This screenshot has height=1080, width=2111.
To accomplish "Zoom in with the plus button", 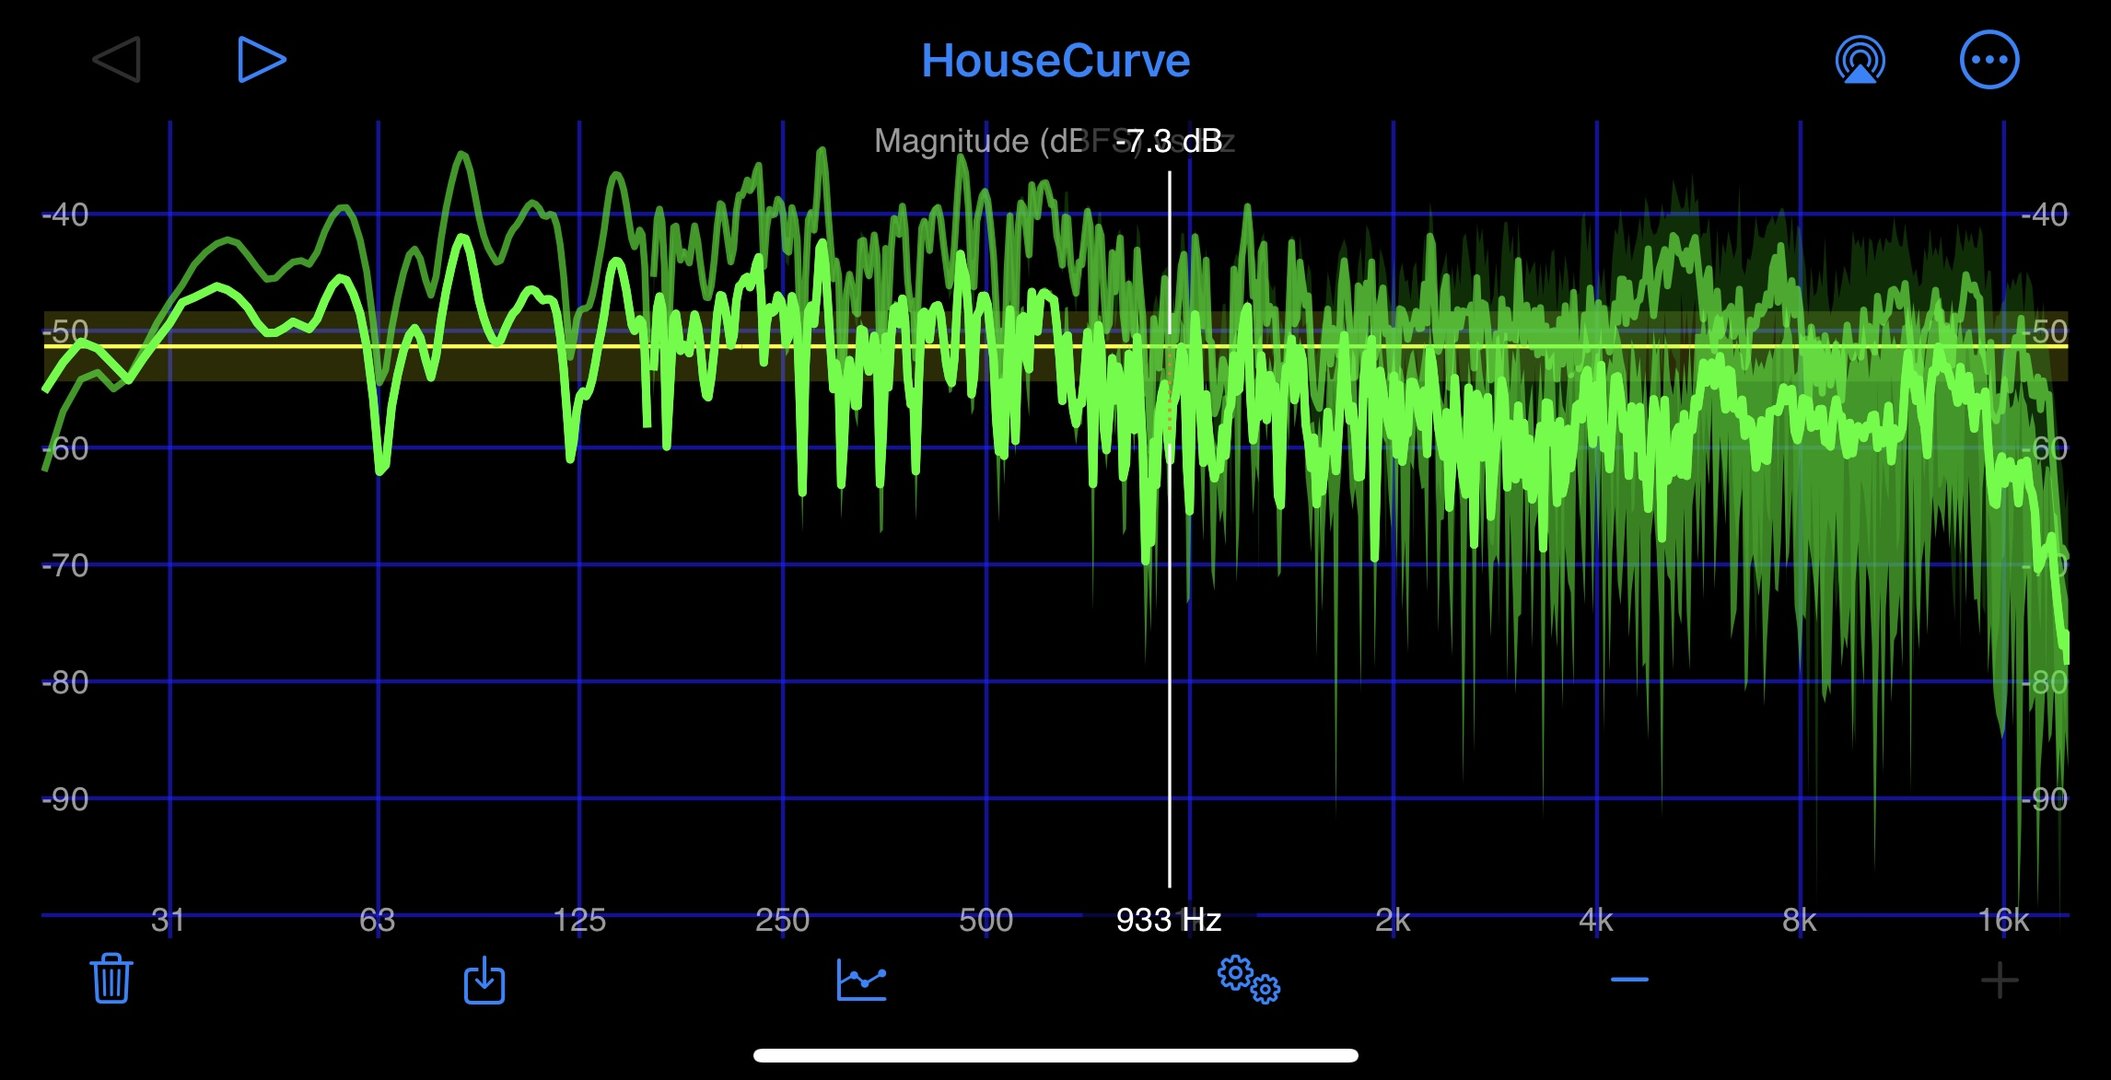I will pyautogui.click(x=1999, y=980).
